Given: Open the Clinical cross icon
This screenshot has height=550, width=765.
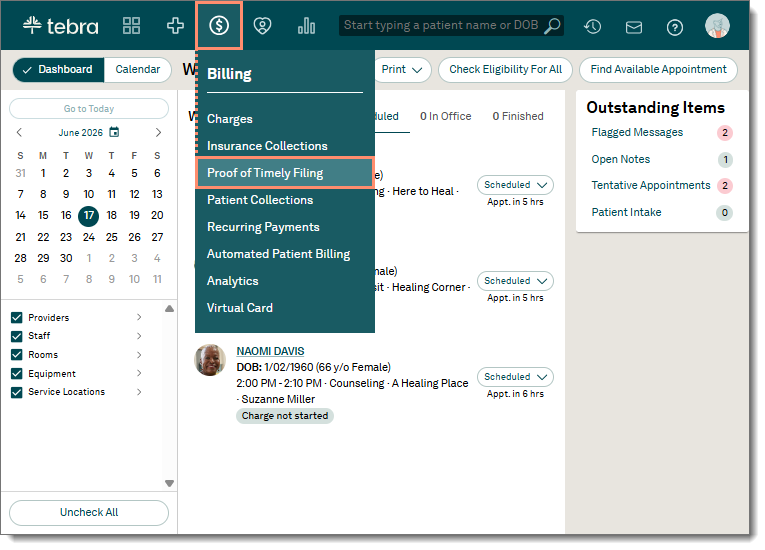Looking at the screenshot, I should coord(175,25).
